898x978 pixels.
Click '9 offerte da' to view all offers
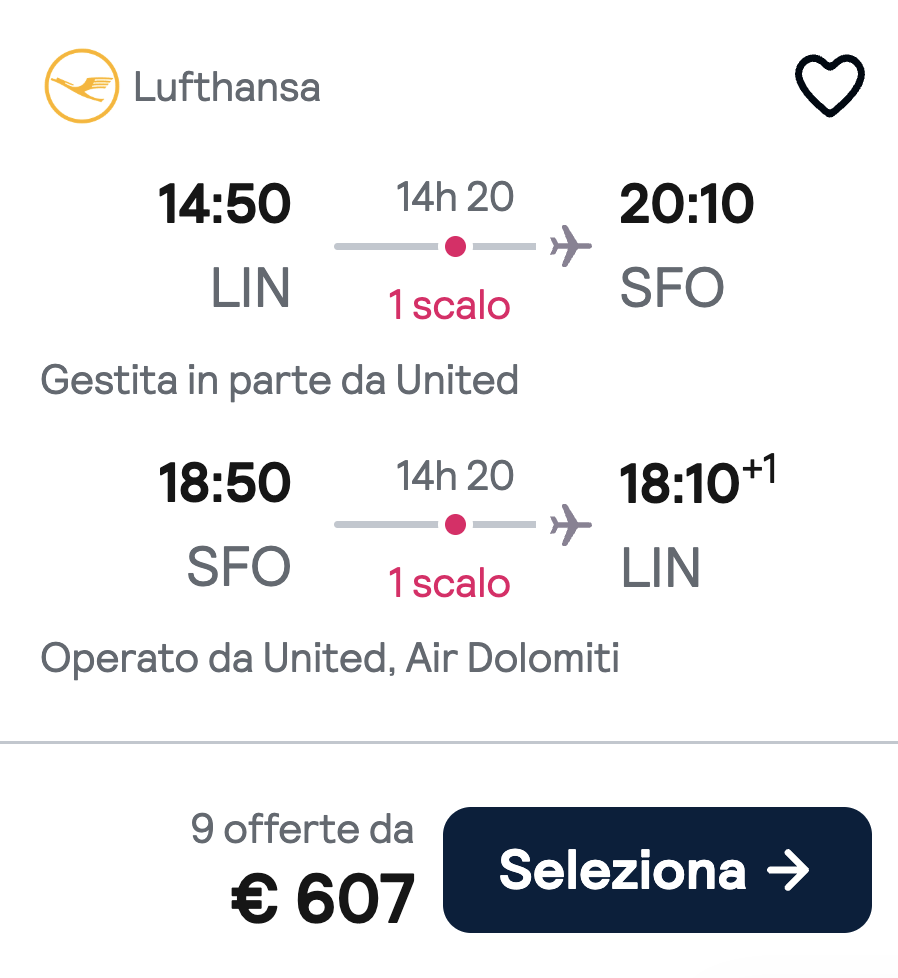[x=302, y=830]
